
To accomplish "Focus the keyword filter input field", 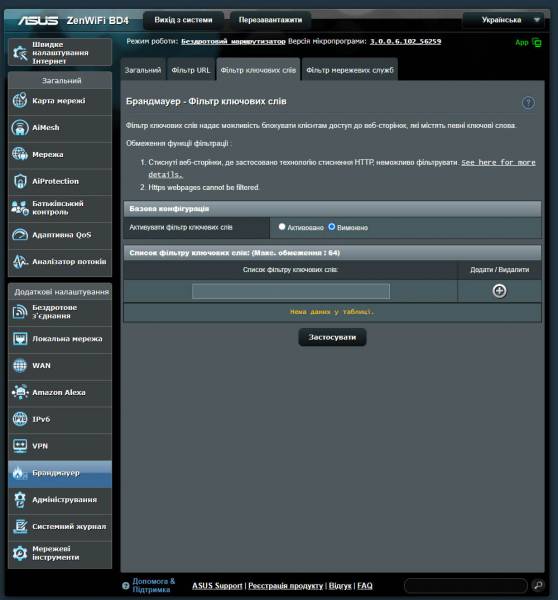I will (291, 291).
